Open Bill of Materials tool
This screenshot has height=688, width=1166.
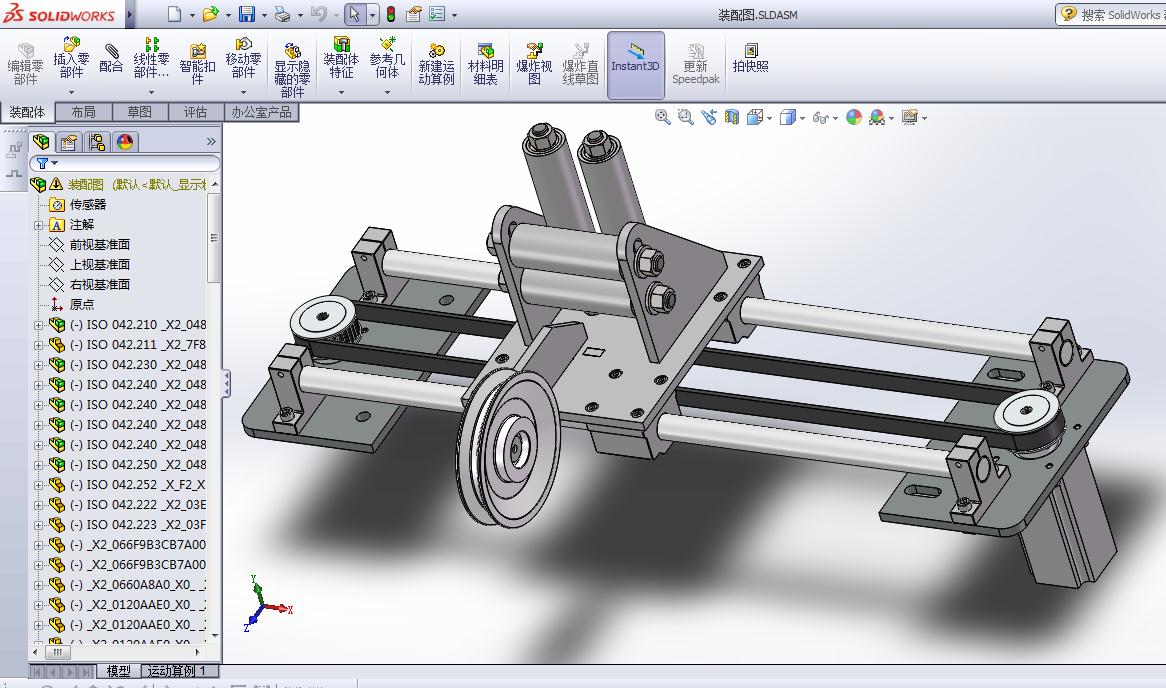(486, 64)
